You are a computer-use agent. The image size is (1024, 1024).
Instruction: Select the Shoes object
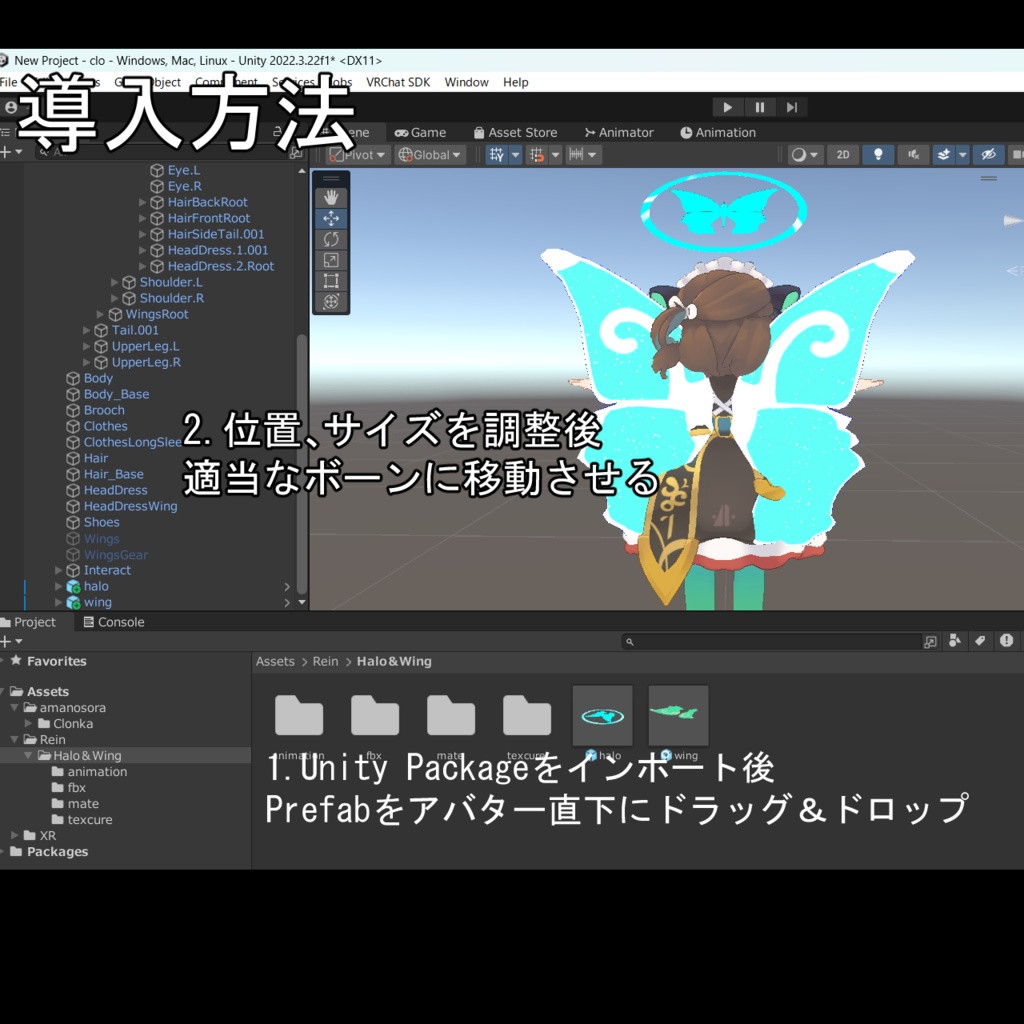coord(101,522)
